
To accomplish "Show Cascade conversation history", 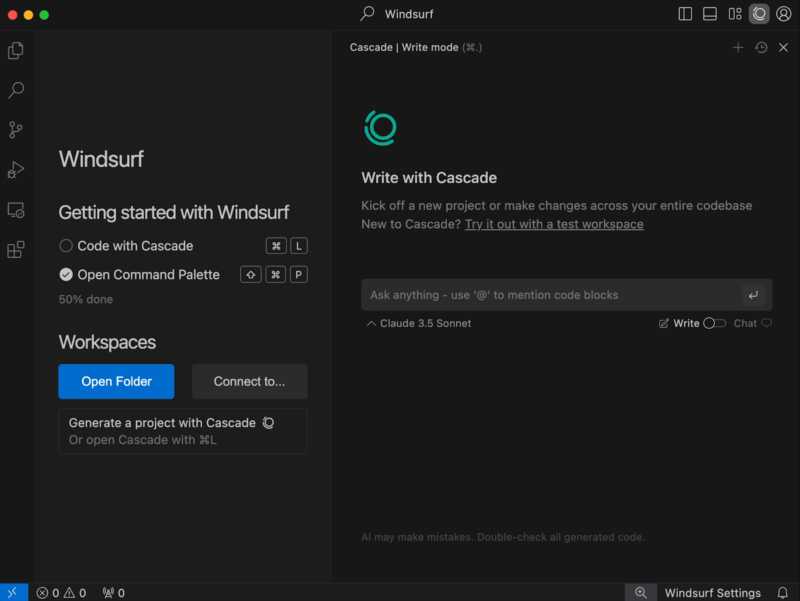I will [x=761, y=47].
